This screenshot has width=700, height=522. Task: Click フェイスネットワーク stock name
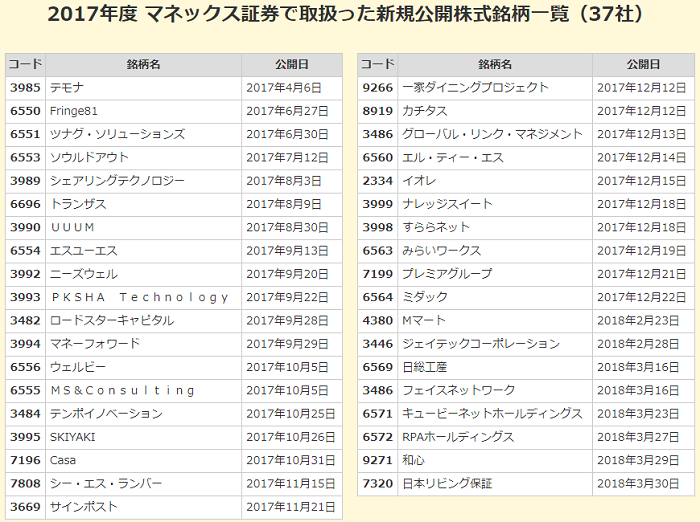tap(458, 390)
